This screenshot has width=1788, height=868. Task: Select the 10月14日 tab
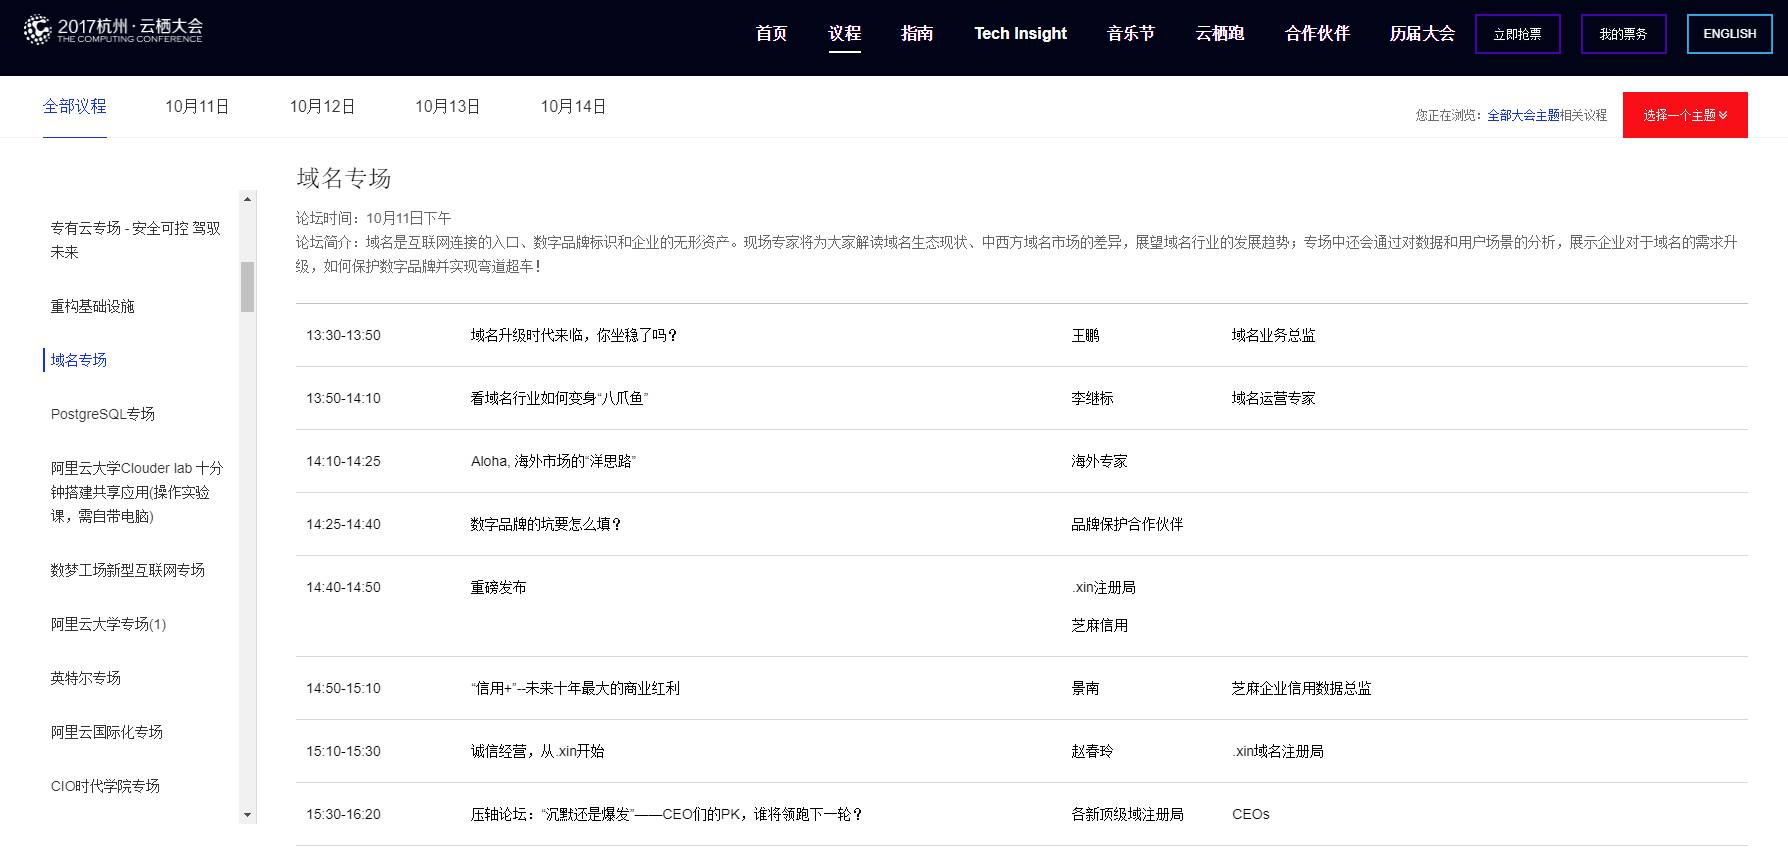coord(573,106)
